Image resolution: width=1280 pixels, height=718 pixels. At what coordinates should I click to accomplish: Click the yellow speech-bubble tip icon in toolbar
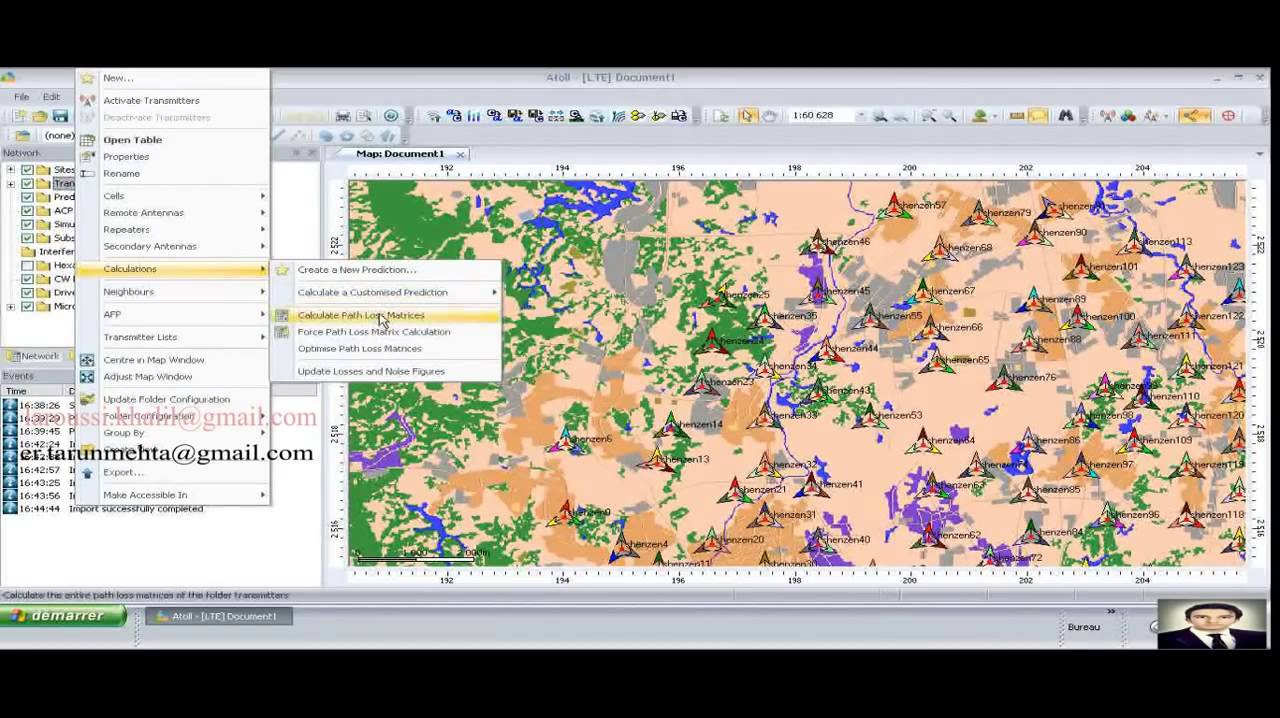(1039, 116)
